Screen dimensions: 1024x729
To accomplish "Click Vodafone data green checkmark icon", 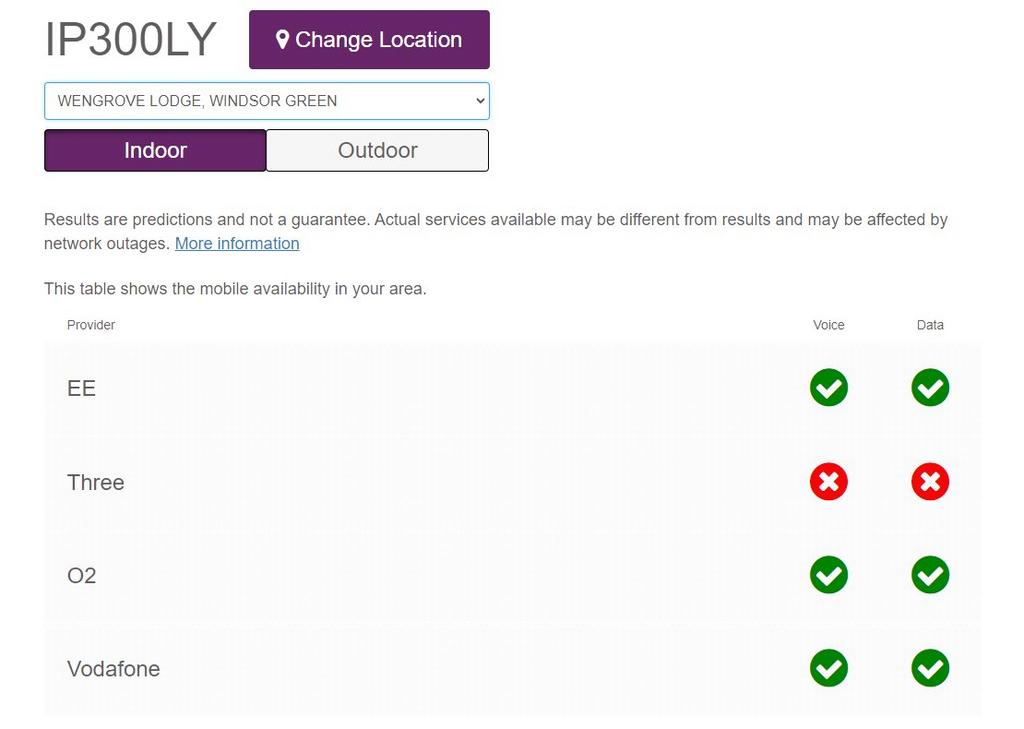I will [x=930, y=668].
